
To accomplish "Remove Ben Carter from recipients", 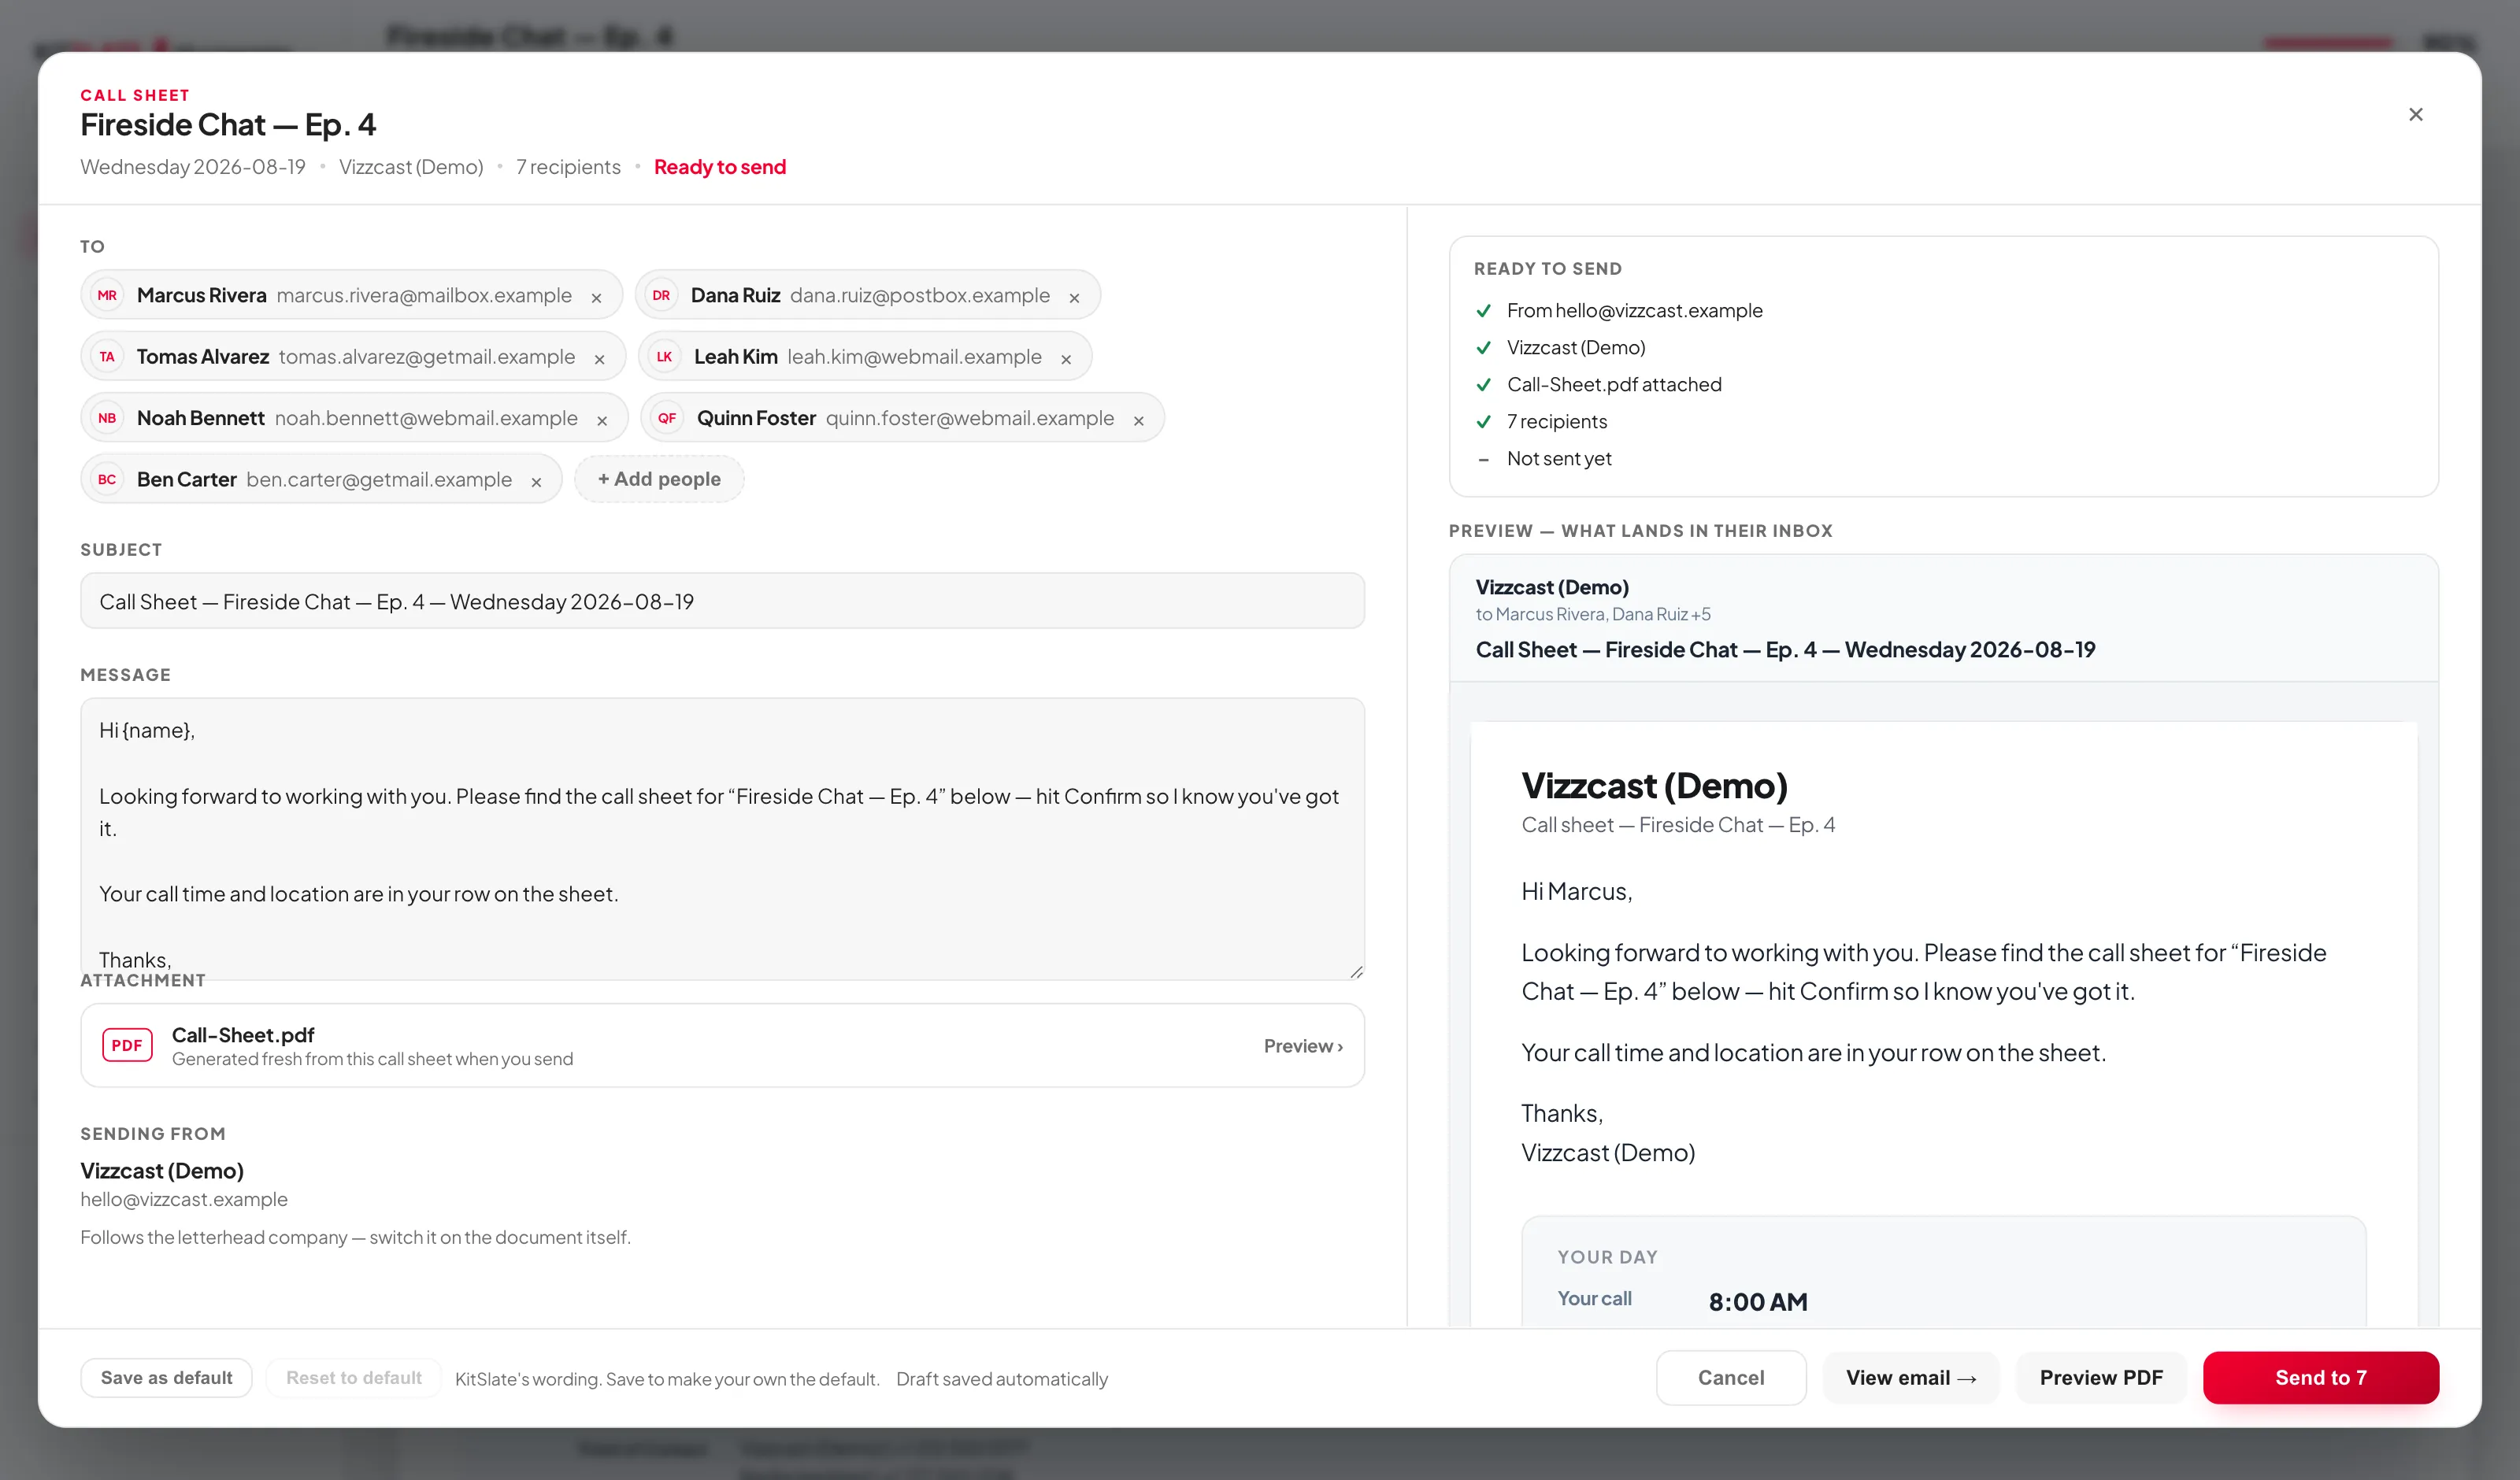I will tap(536, 482).
